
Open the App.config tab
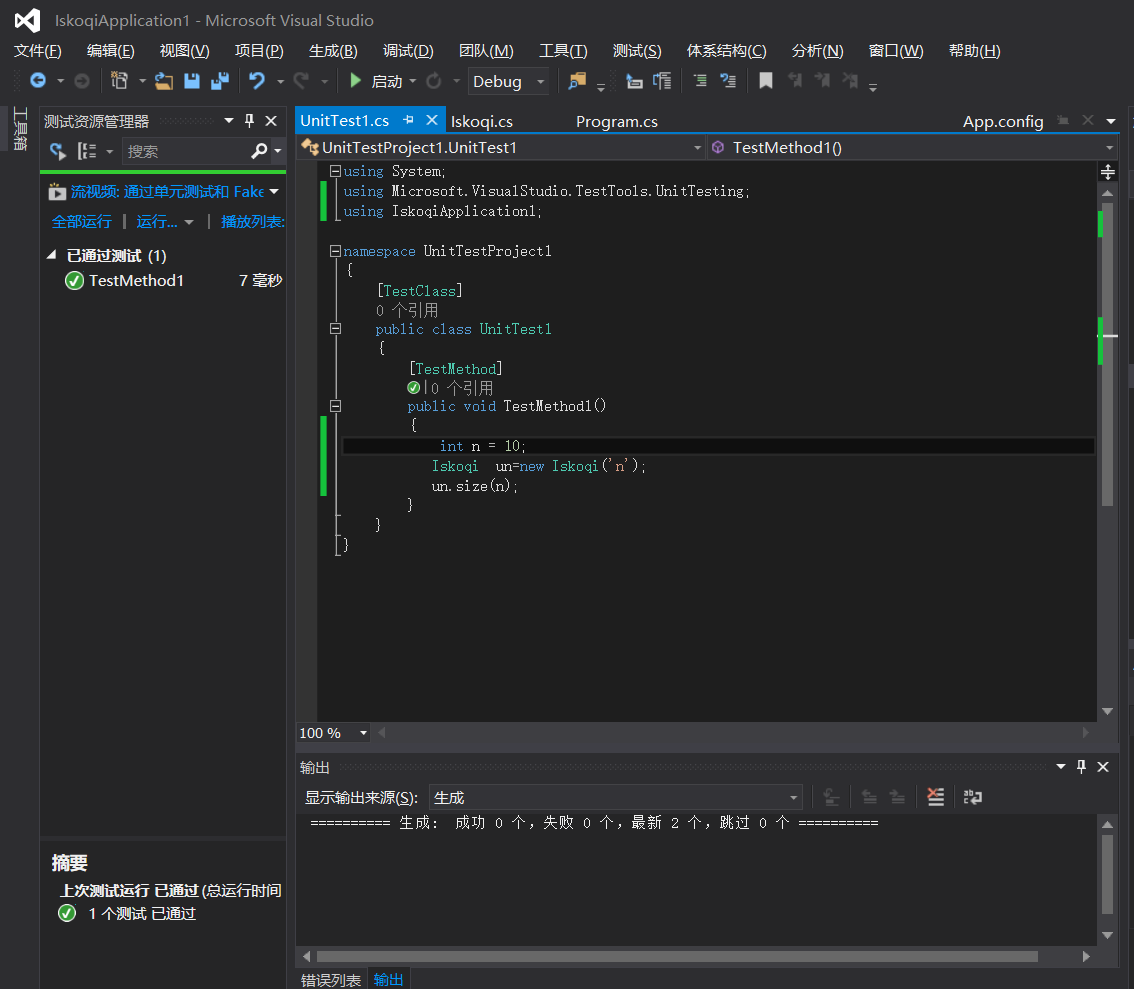click(x=1002, y=121)
